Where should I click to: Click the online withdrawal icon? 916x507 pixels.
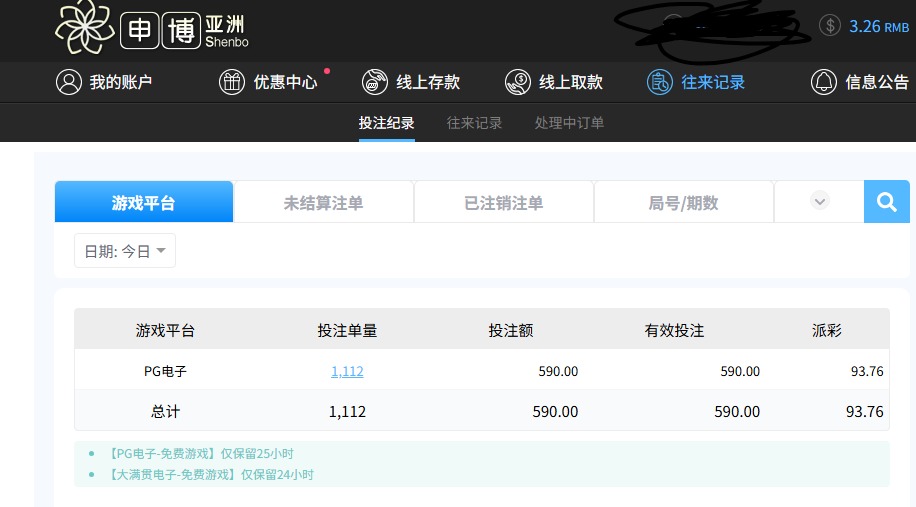click(x=517, y=82)
